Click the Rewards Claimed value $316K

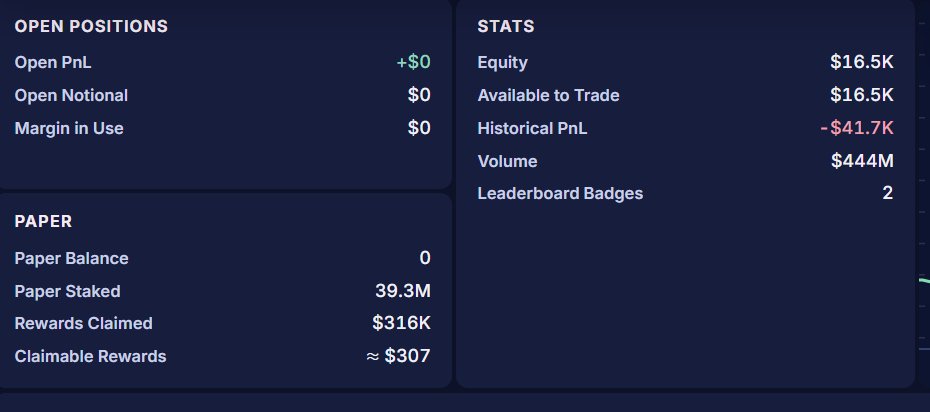402,323
